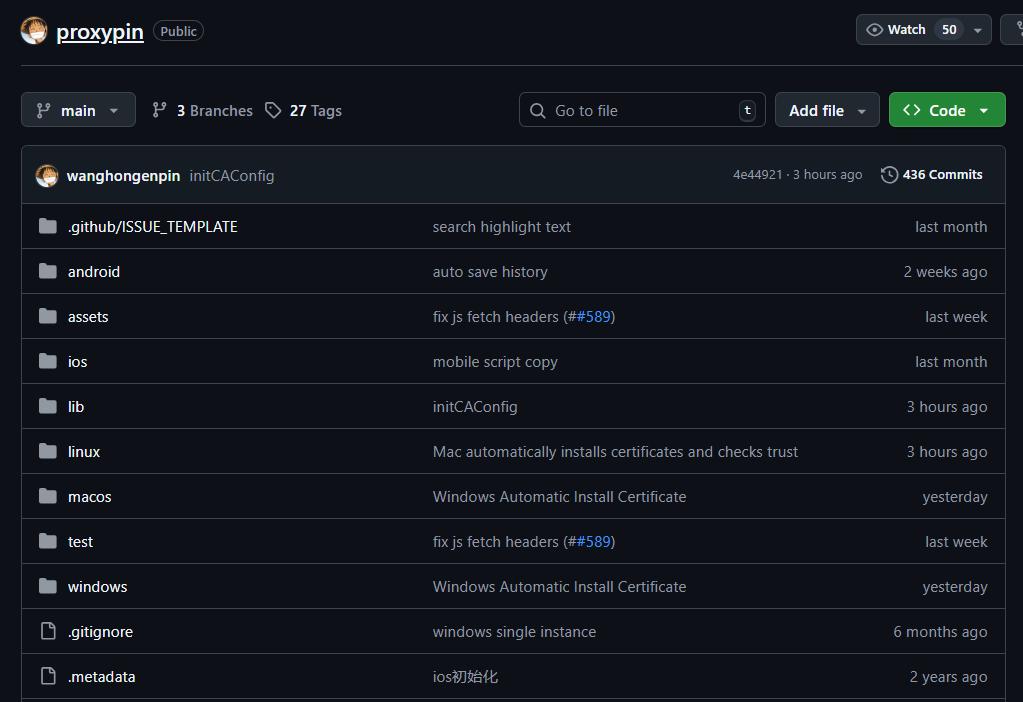This screenshot has height=702, width=1023.
Task: Click the wanghongenpin commit author avatar
Action: (47, 176)
